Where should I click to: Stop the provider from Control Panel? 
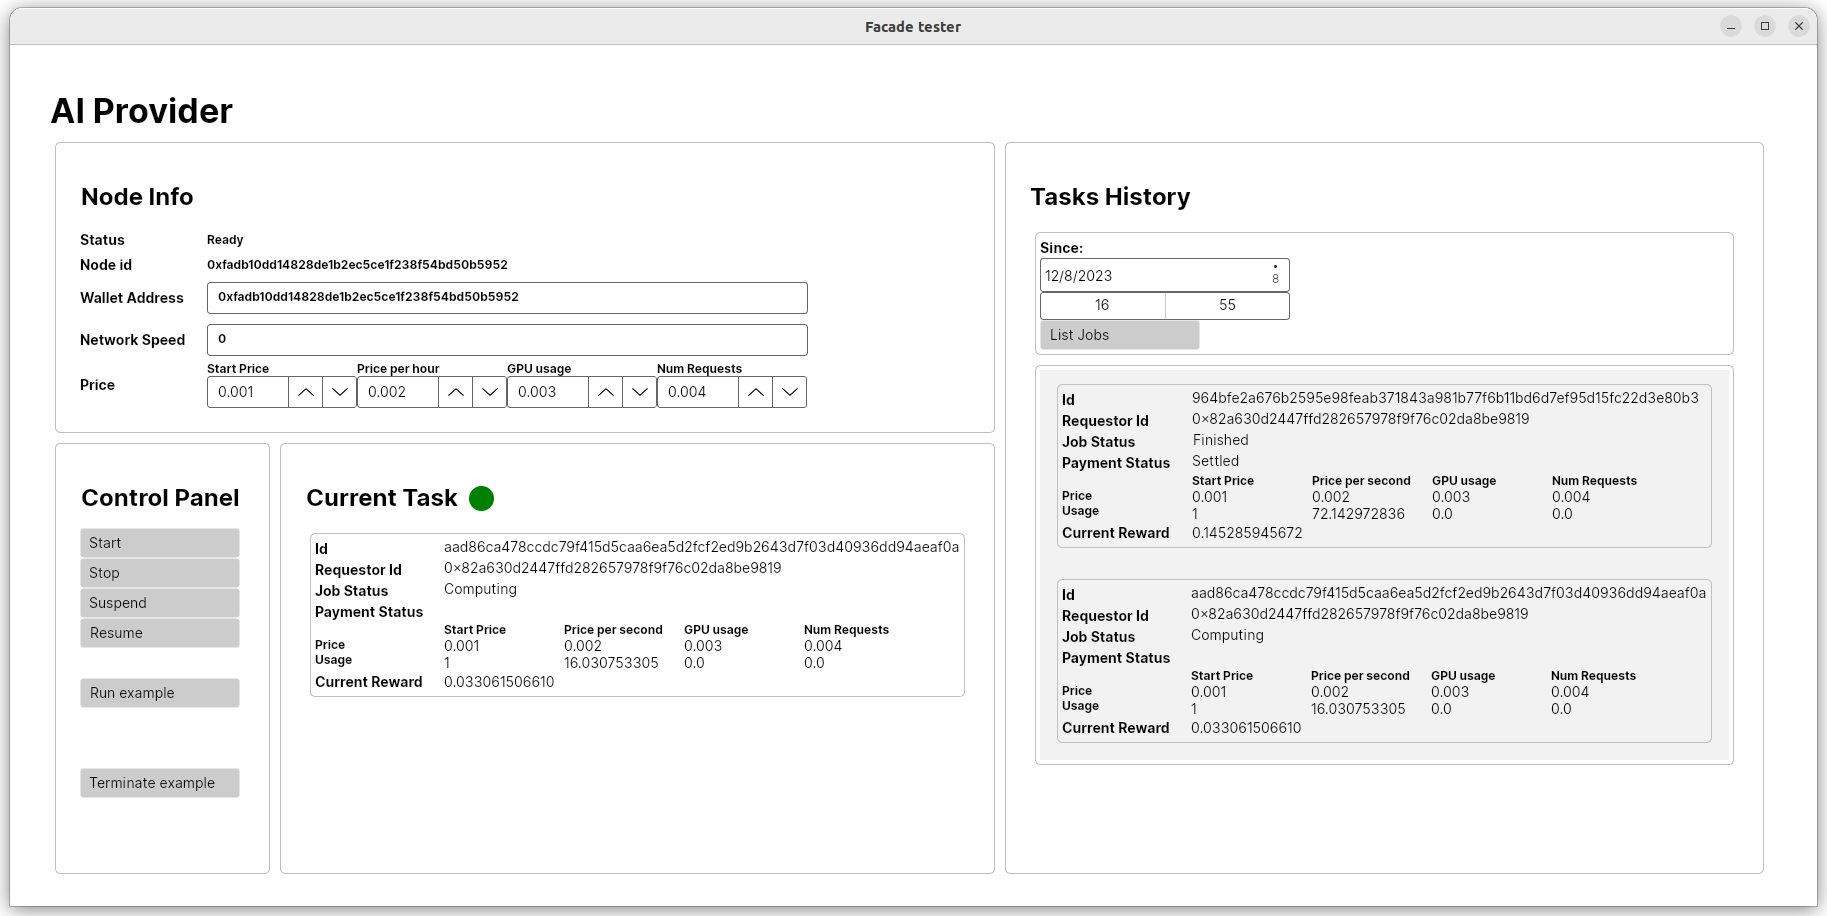[160, 573]
